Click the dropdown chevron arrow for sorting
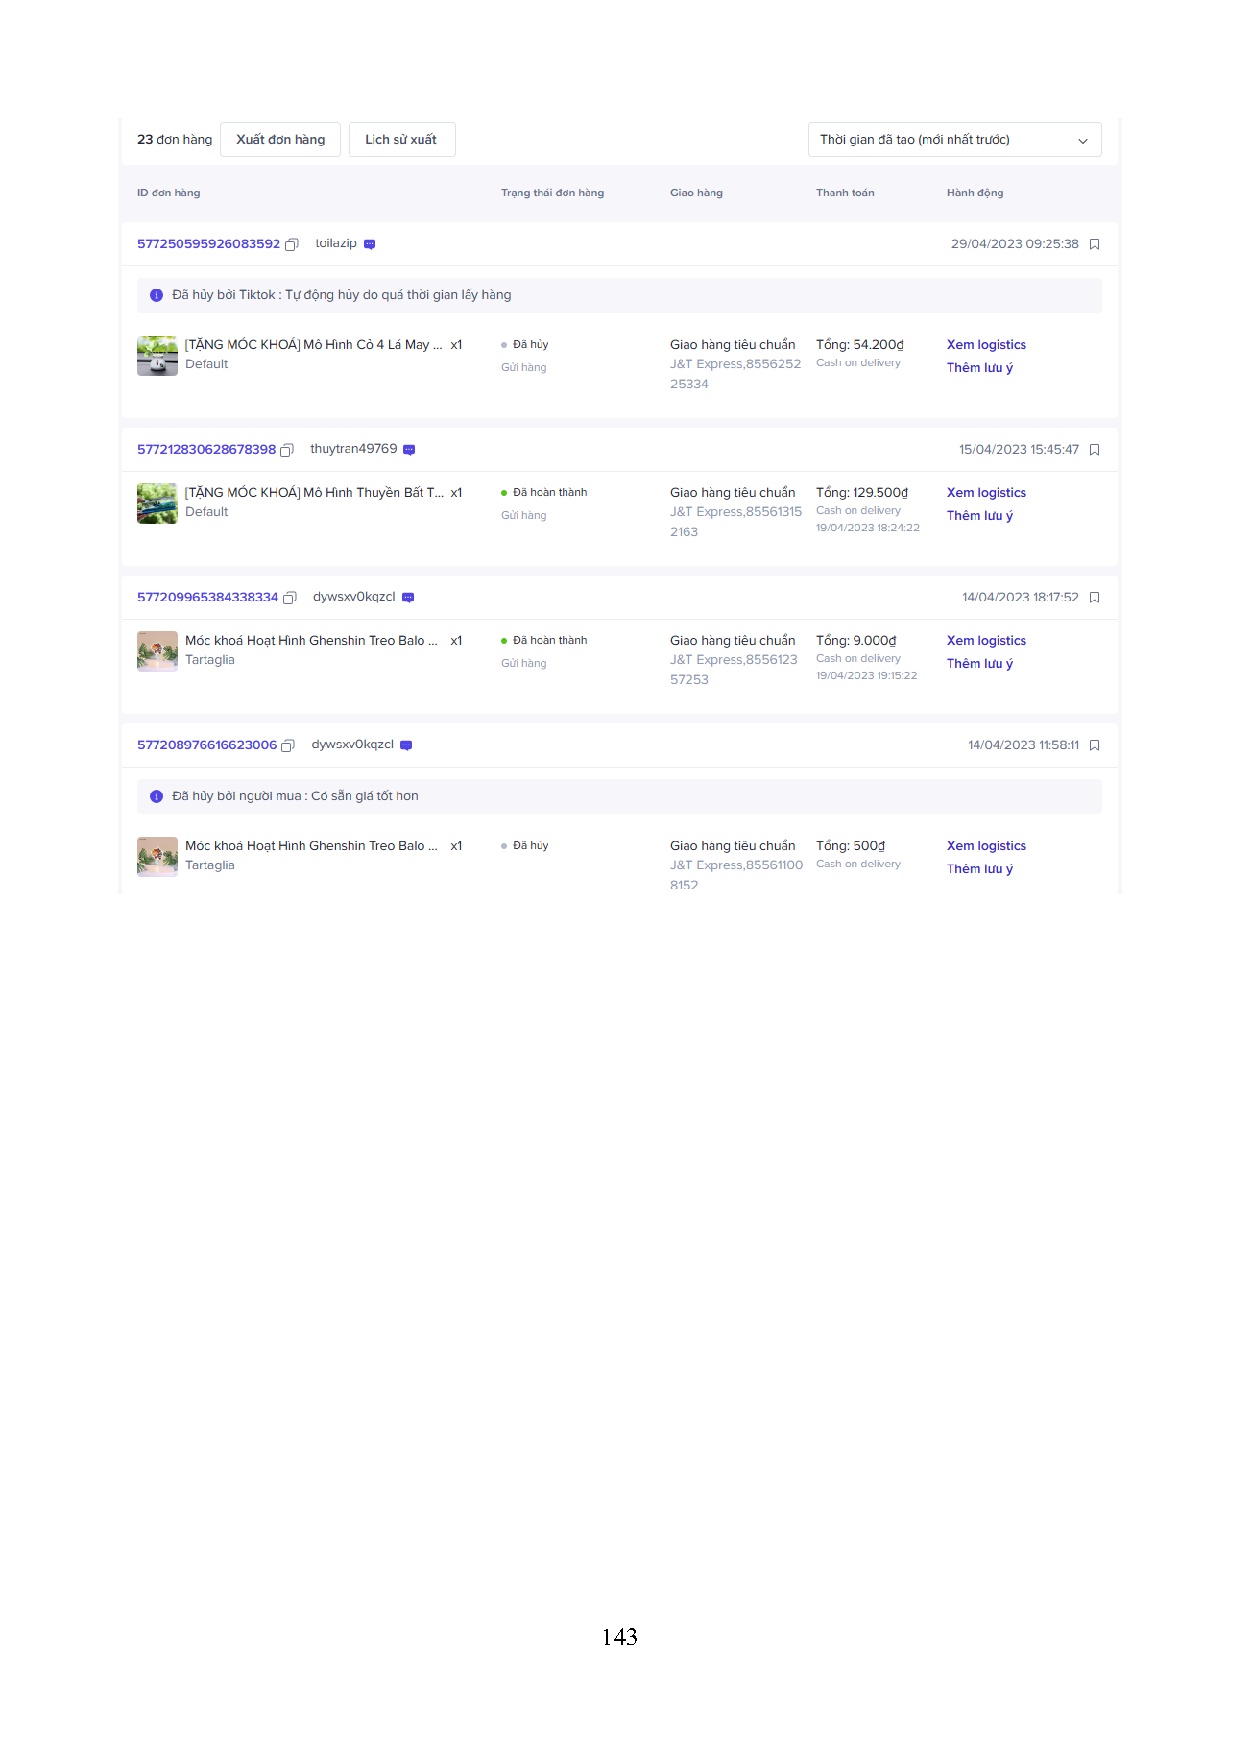Viewport: 1241px width, 1753px height. pos(1082,141)
